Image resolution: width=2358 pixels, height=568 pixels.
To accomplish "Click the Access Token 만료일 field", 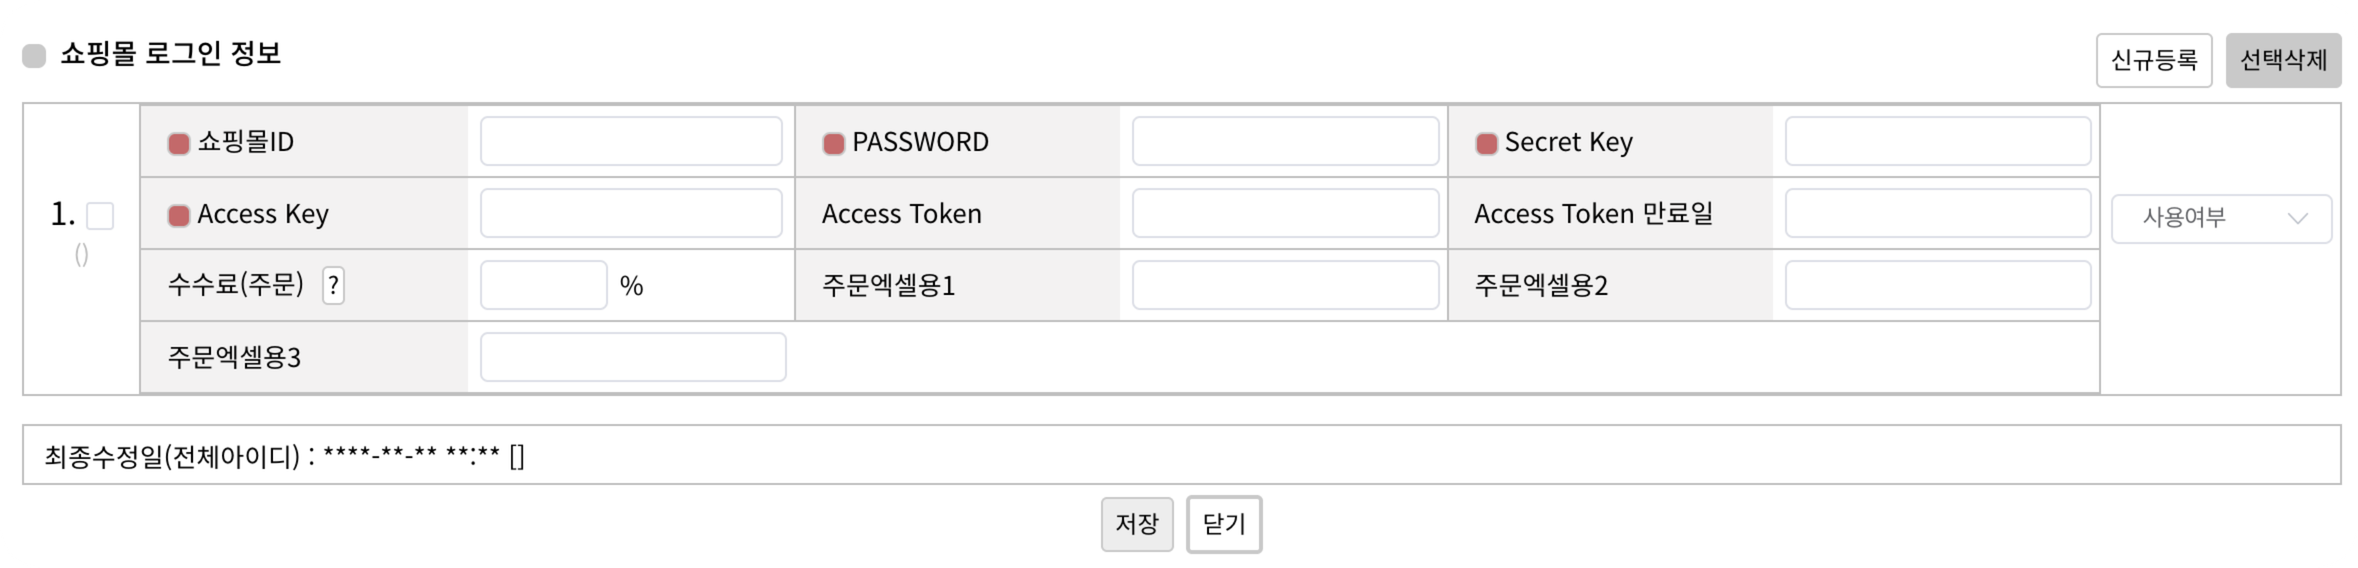I will click(1937, 213).
